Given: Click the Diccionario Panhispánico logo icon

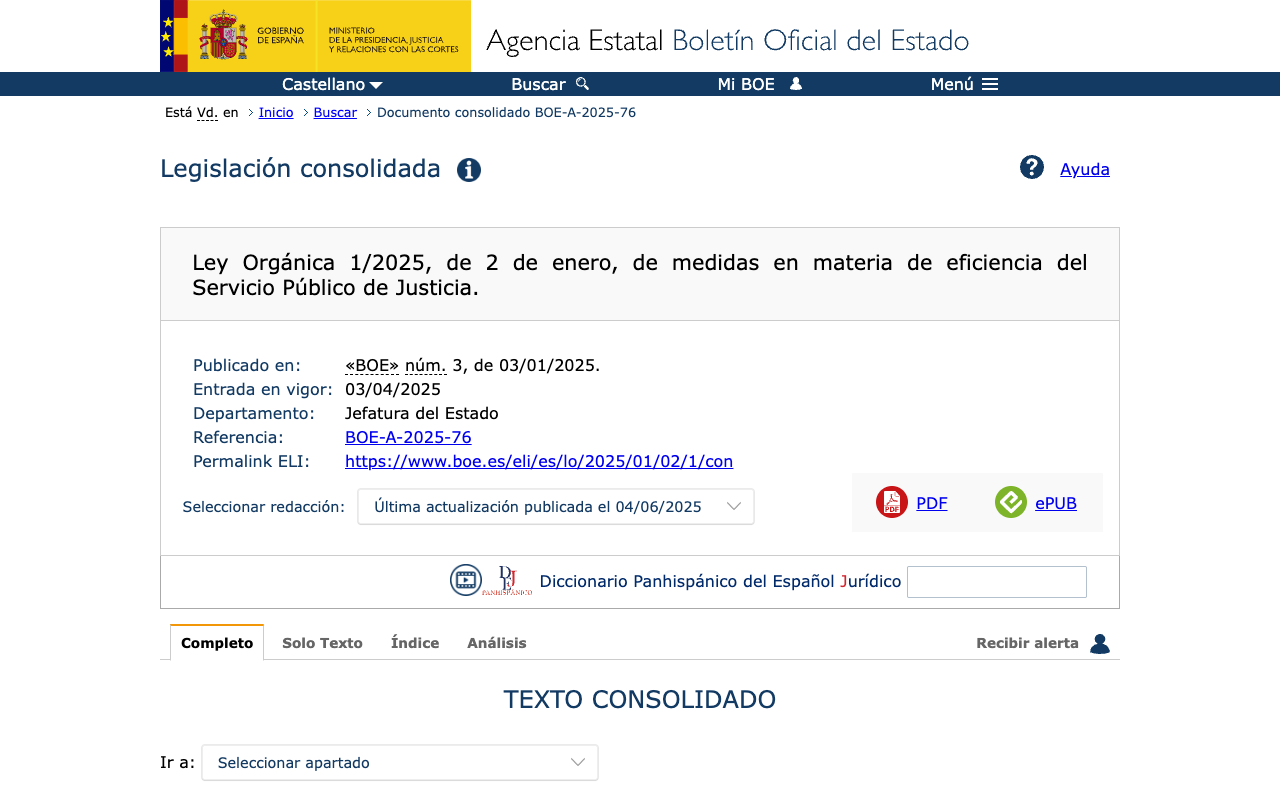Looking at the screenshot, I should click(x=507, y=581).
